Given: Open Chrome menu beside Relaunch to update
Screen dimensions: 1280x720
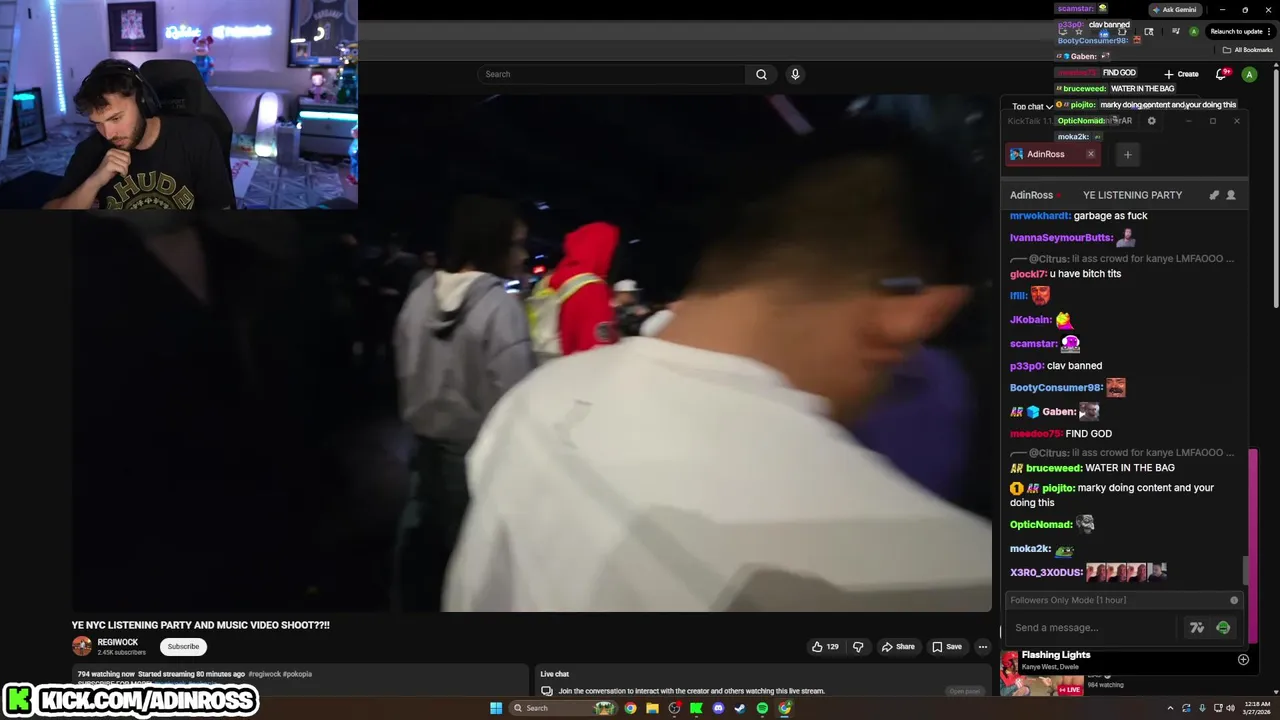Looking at the screenshot, I should [x=1269, y=32].
